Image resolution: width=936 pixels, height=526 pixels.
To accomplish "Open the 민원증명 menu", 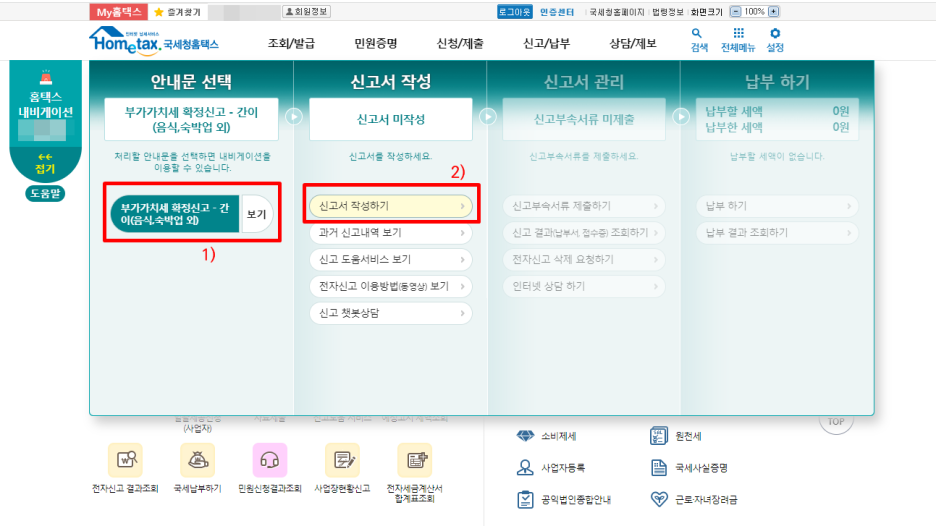I will [375, 43].
